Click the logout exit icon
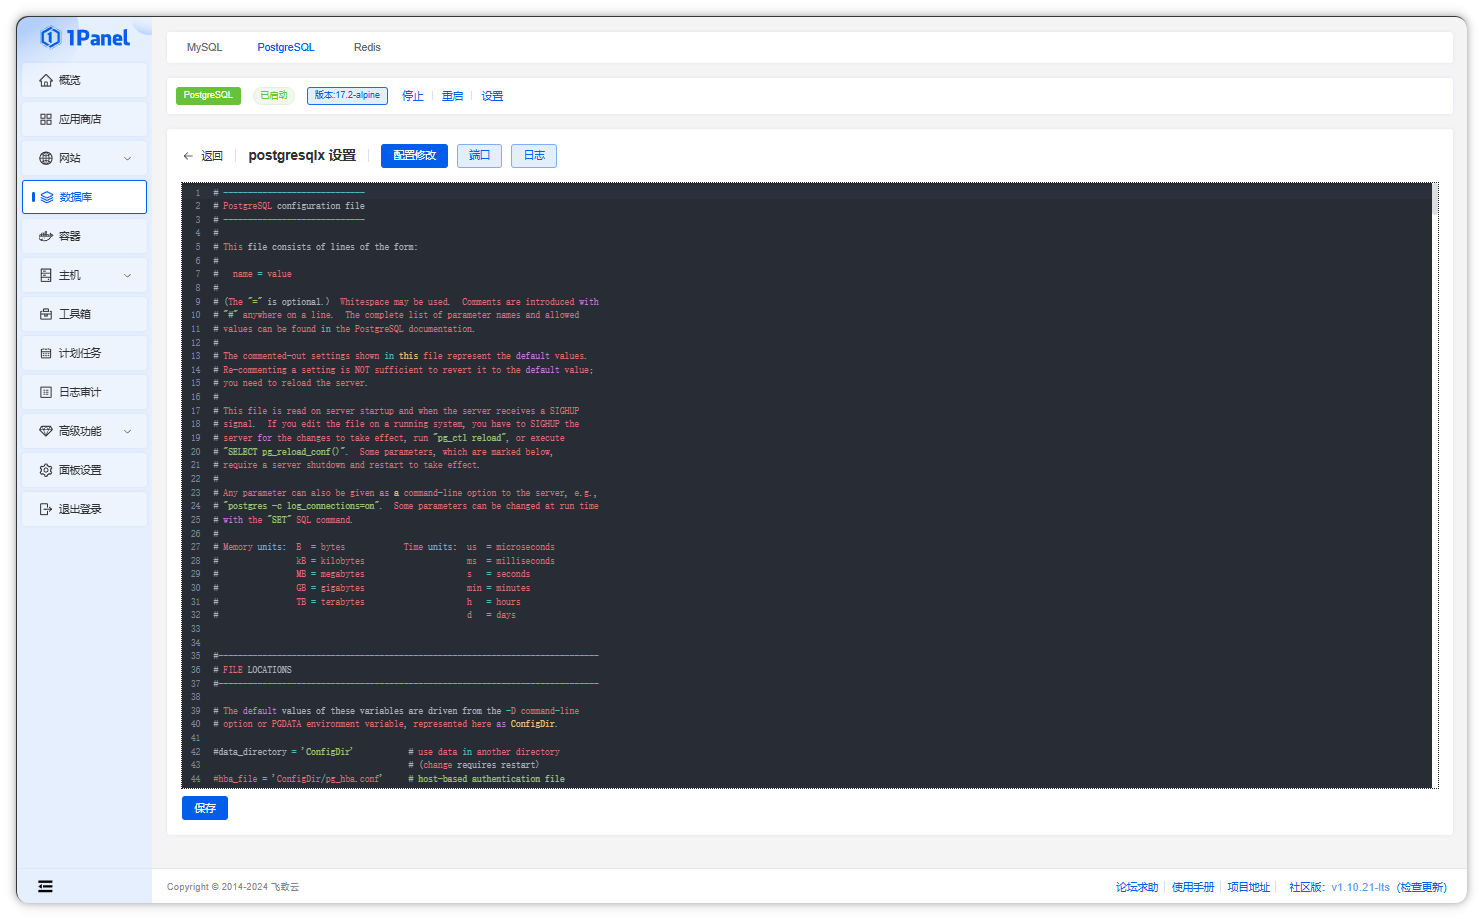This screenshot has height=919, width=1483. pos(46,509)
